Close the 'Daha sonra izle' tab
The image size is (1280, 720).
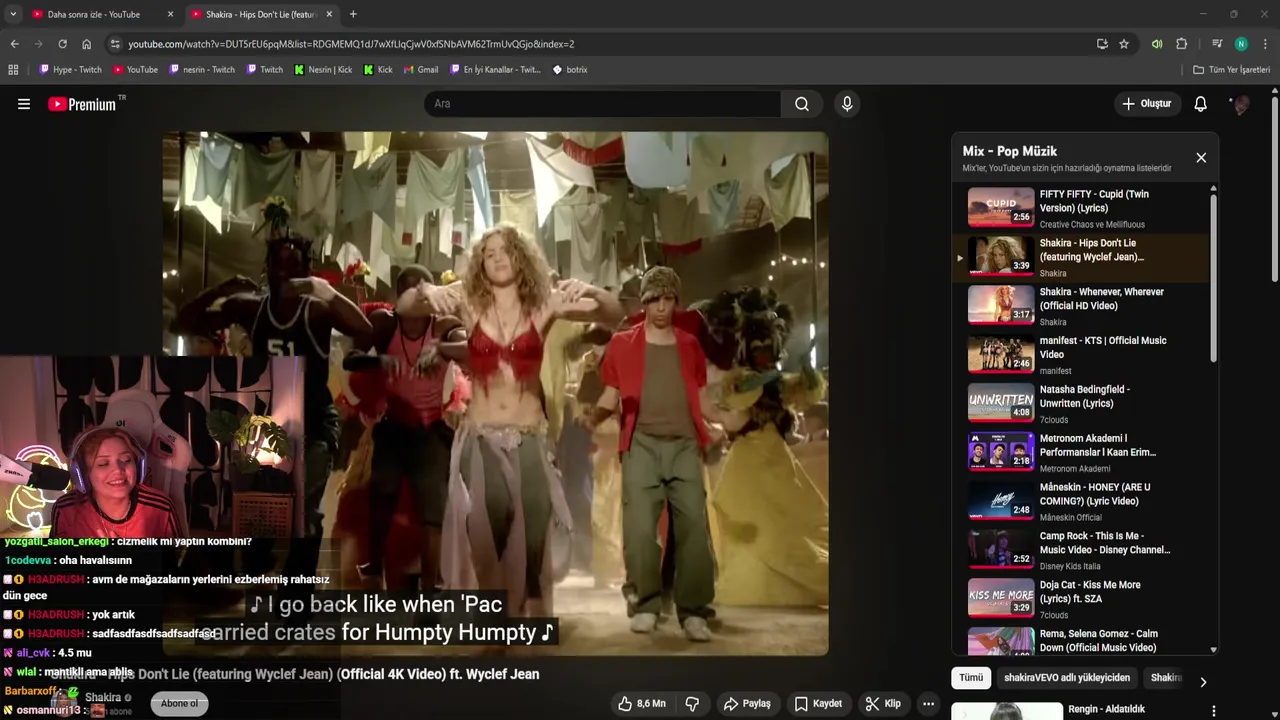point(170,14)
